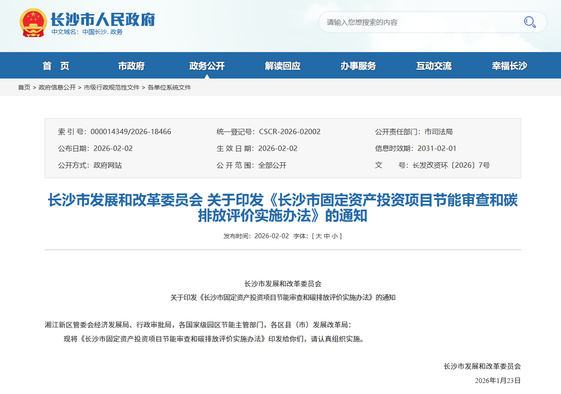Open the 首页 navigation menu item
561x394 pixels.
[x=56, y=66]
